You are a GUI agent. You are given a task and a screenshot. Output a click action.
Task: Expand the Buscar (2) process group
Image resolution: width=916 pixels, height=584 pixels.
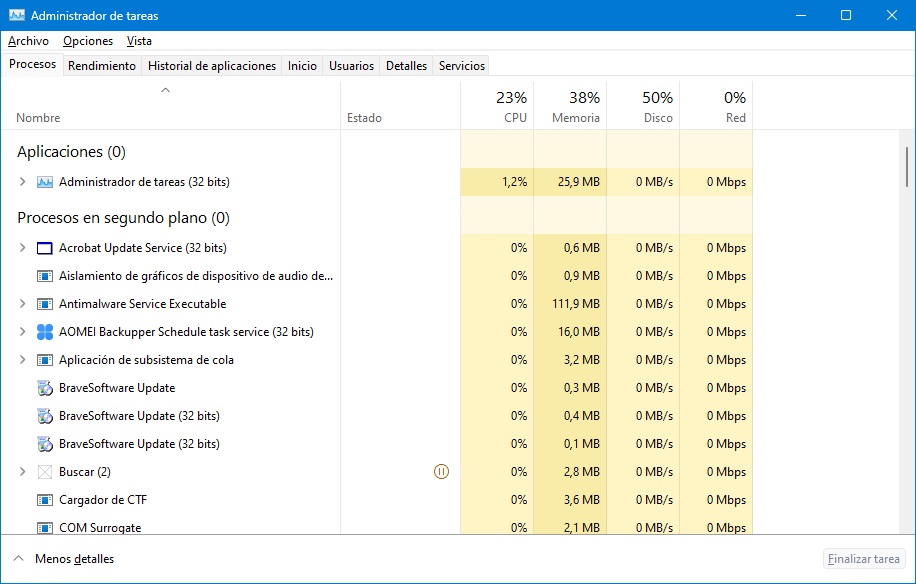23,472
